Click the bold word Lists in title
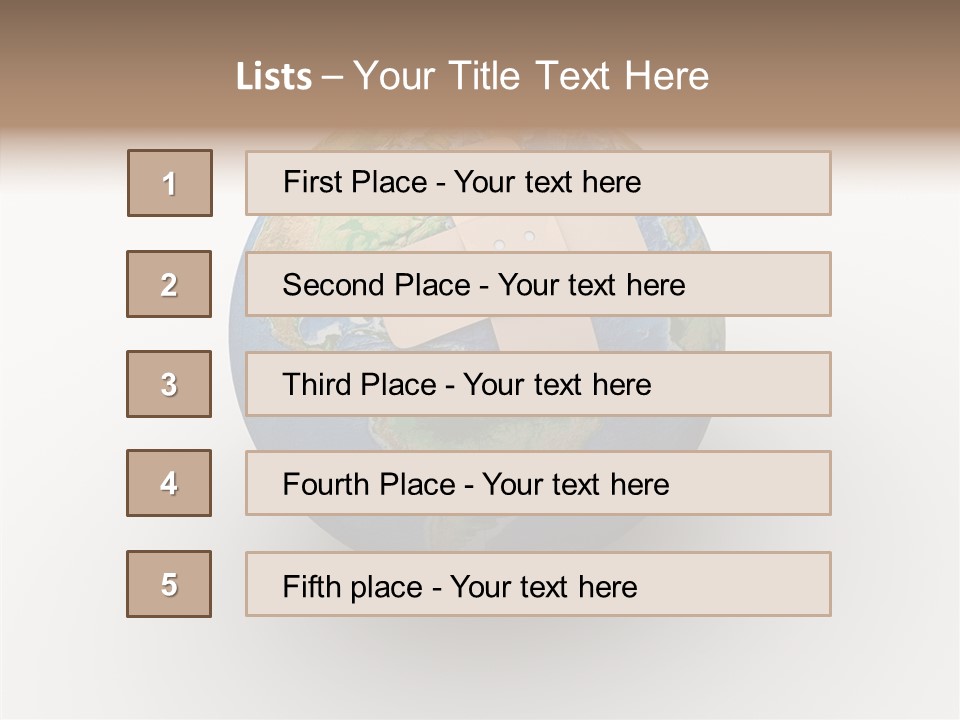This screenshot has width=960, height=720. click(273, 77)
